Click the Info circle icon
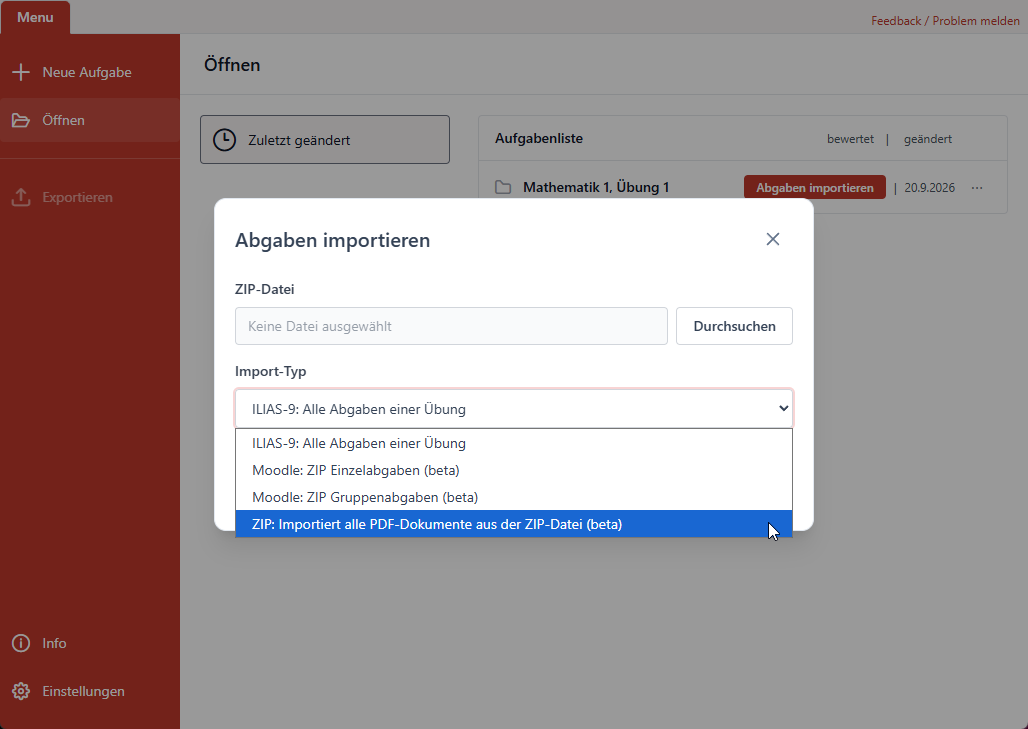Screen dimensions: 1028x729 tap(21, 643)
